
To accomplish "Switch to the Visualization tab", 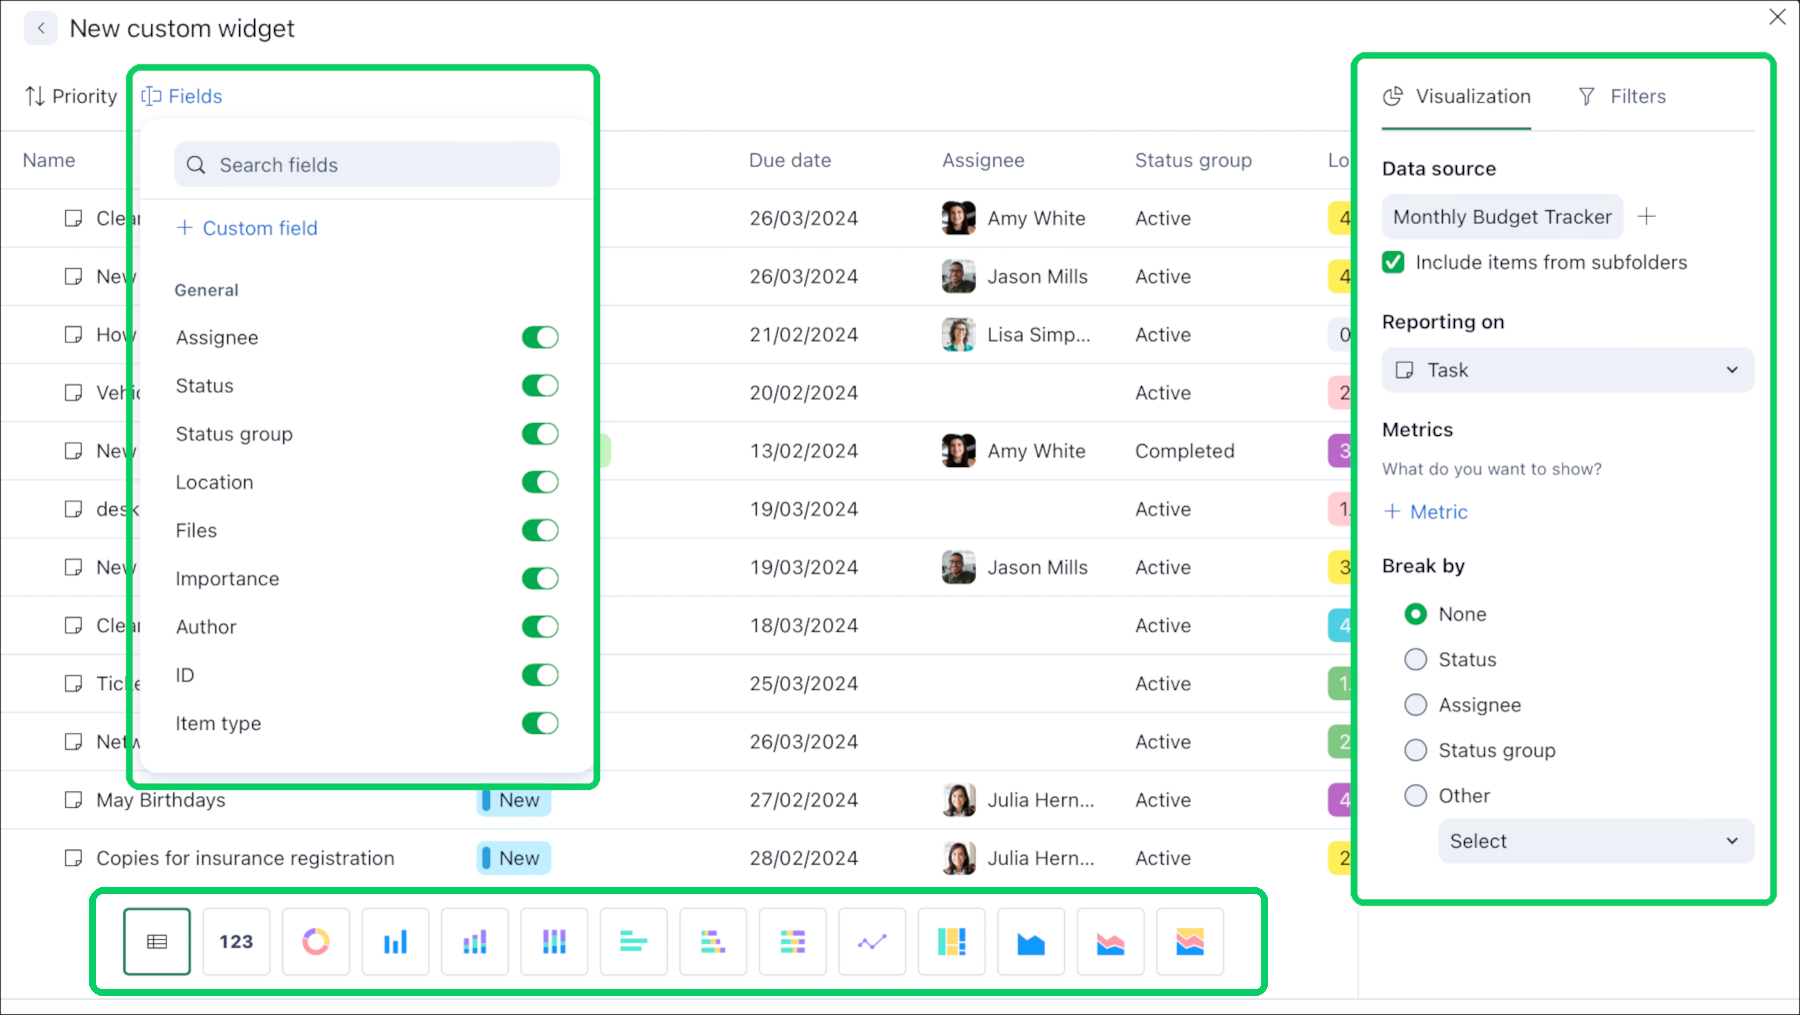I will [x=1457, y=97].
